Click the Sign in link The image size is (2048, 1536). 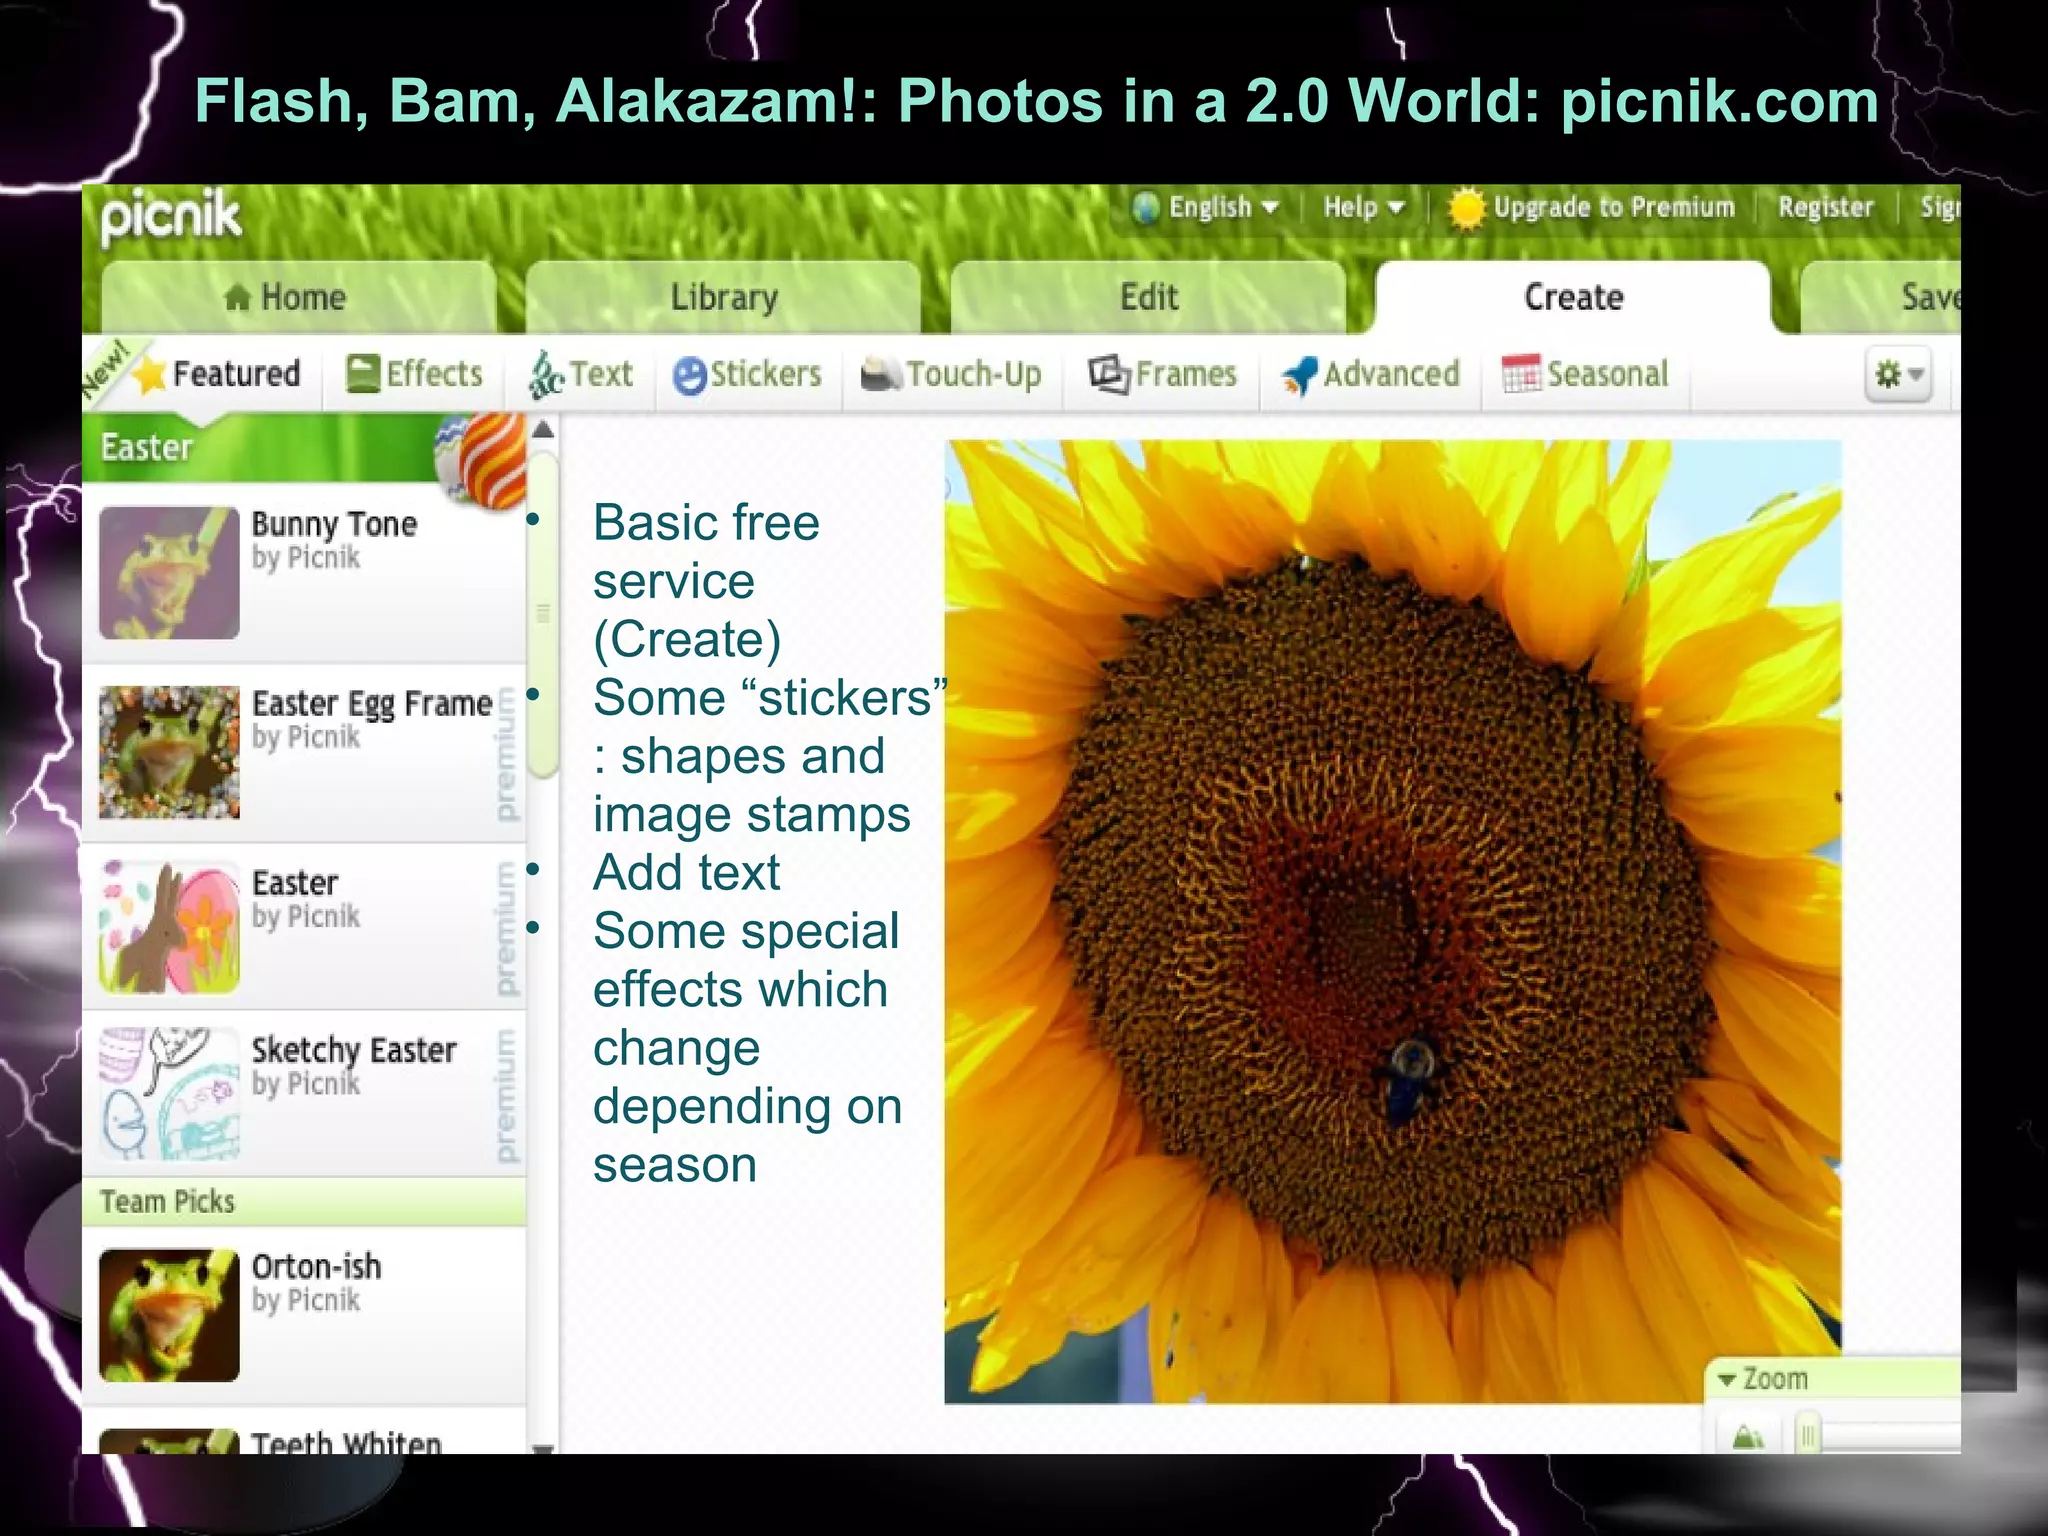coord(1940,207)
